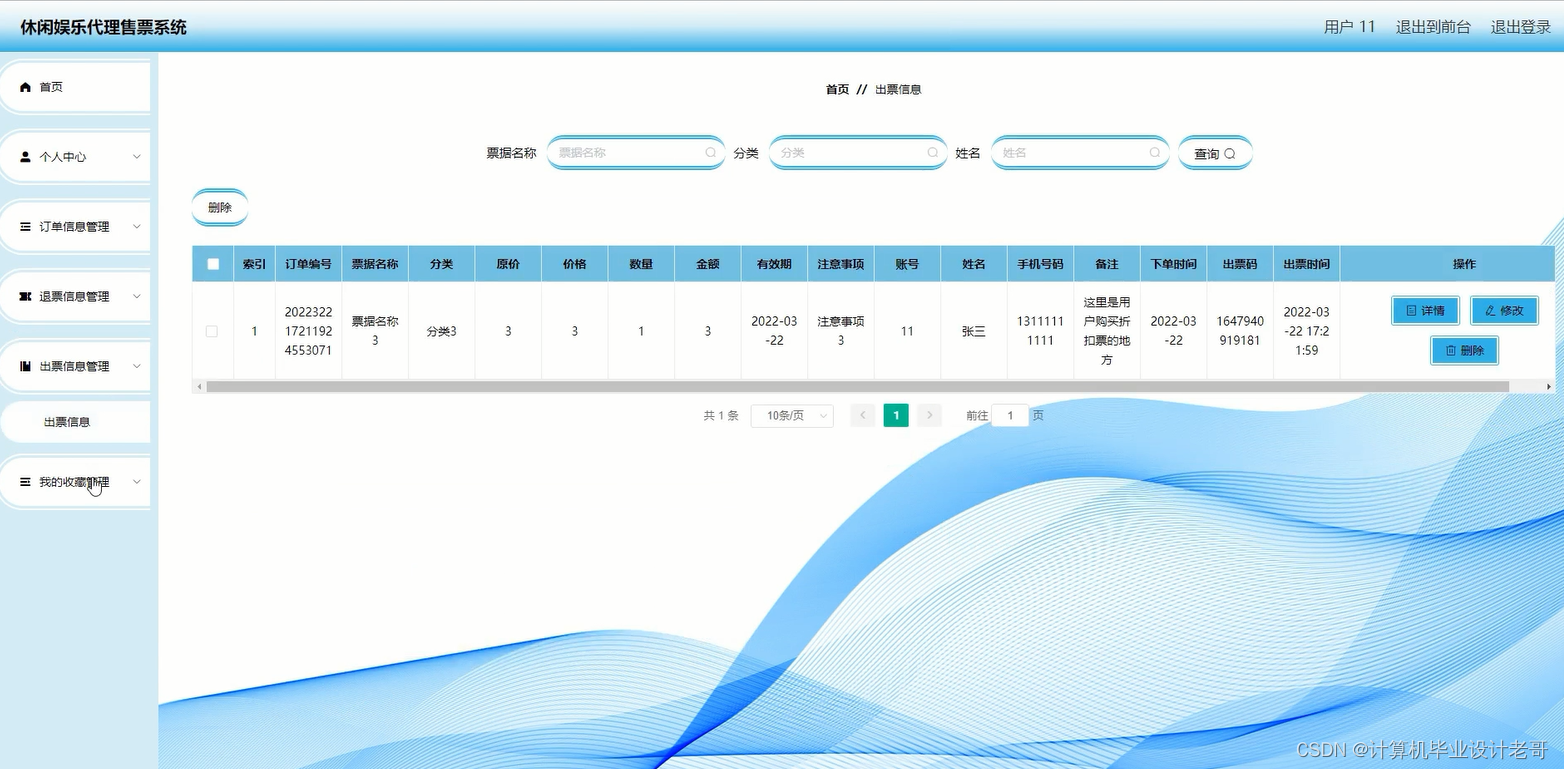Click the 订单编号 column header
The width and height of the screenshot is (1564, 769).
pos(308,264)
